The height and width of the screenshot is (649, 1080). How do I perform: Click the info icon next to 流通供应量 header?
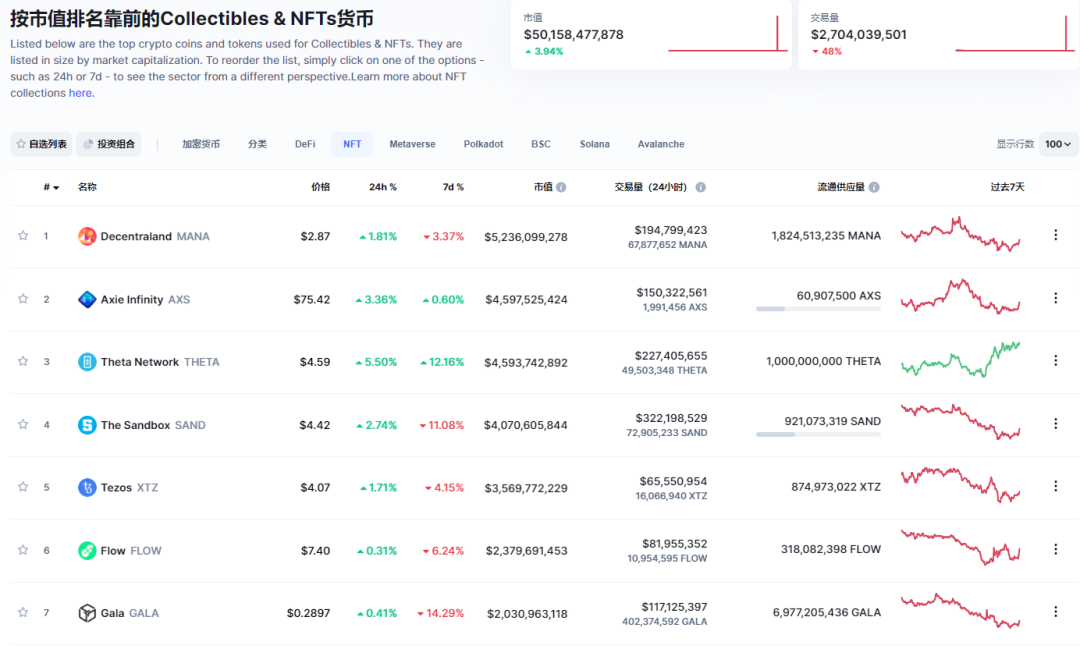click(x=874, y=187)
